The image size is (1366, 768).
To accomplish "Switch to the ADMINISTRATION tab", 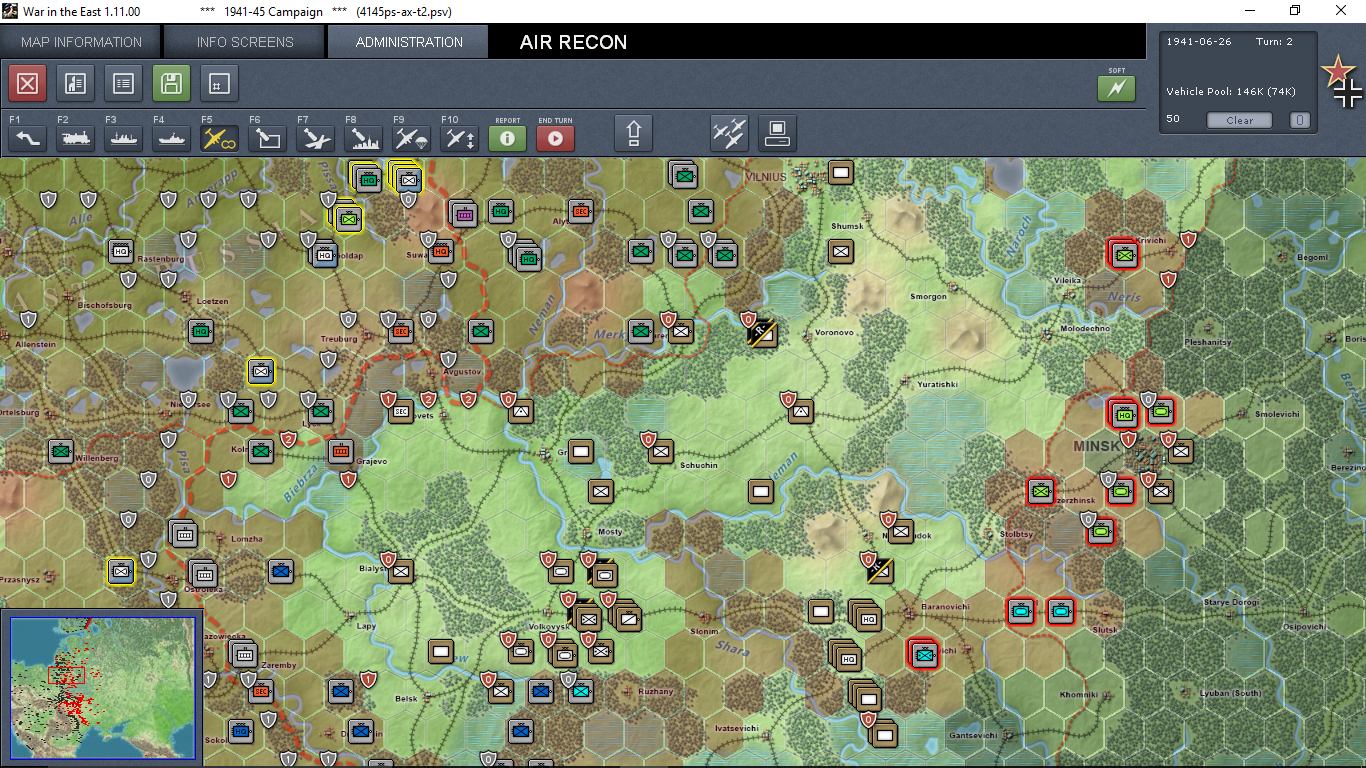I will 409,42.
